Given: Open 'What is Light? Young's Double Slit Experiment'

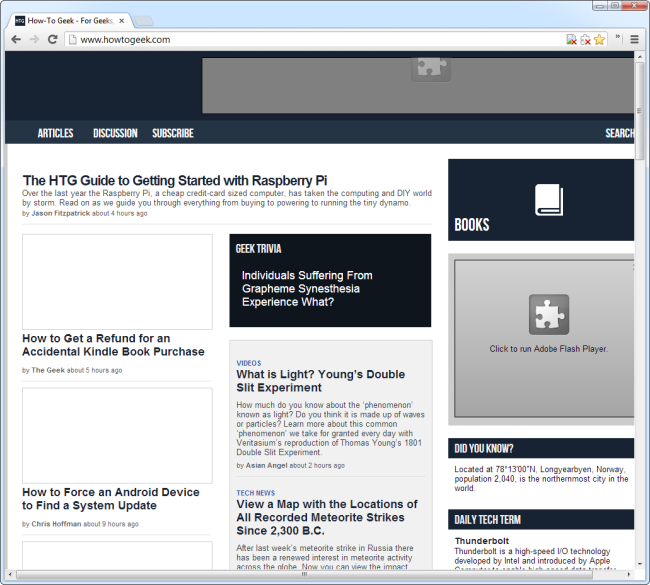Looking at the screenshot, I should [x=320, y=381].
